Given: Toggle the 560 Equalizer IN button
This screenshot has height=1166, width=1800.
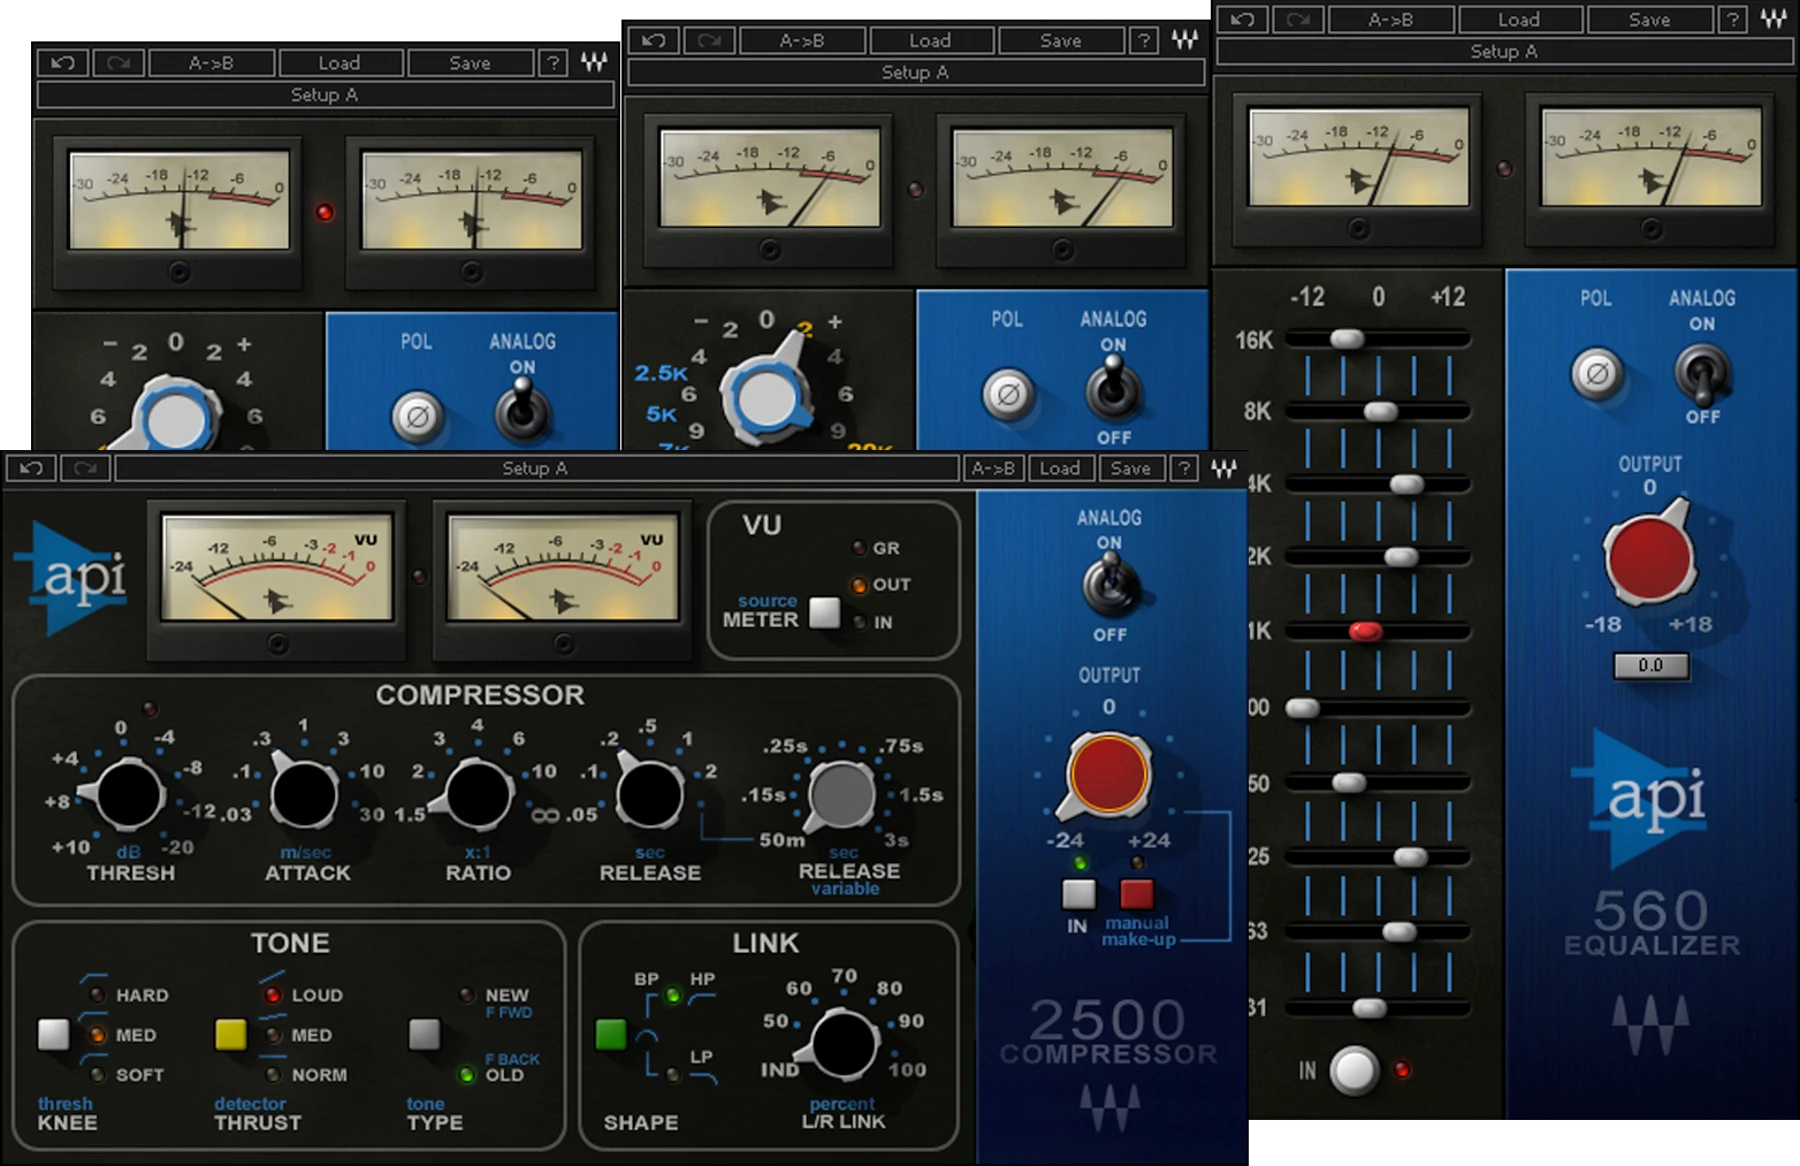Looking at the screenshot, I should click(x=1354, y=1070).
